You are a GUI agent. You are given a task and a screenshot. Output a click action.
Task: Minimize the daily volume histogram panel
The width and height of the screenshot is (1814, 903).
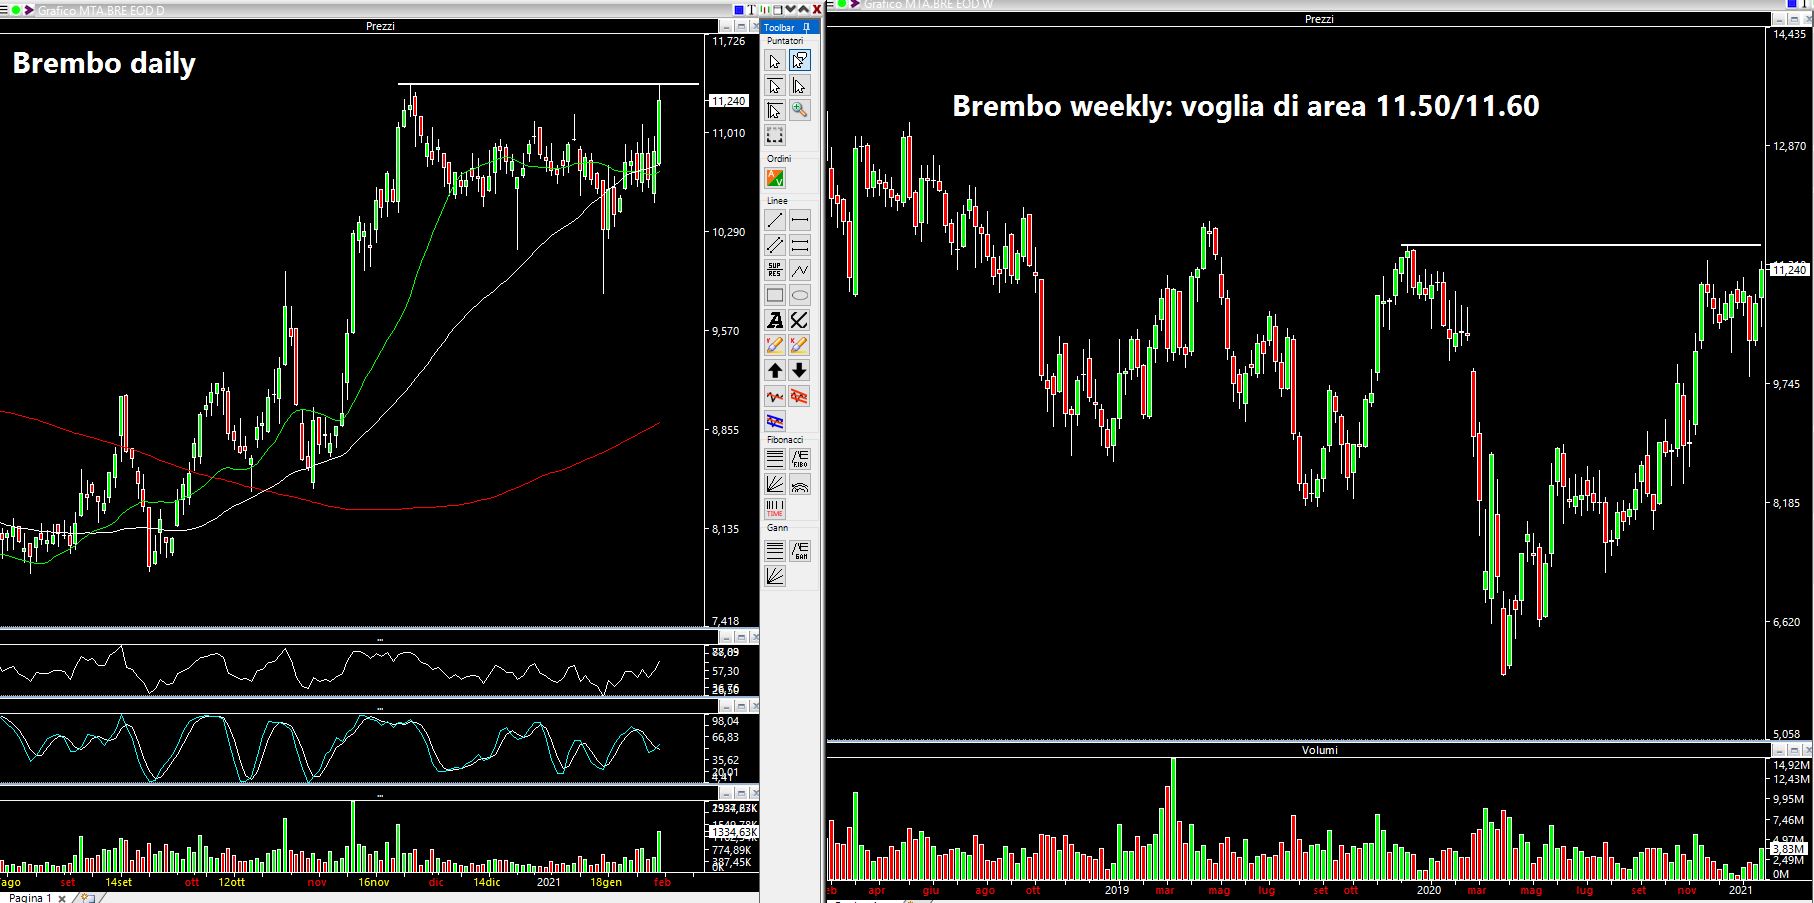pyautogui.click(x=726, y=795)
